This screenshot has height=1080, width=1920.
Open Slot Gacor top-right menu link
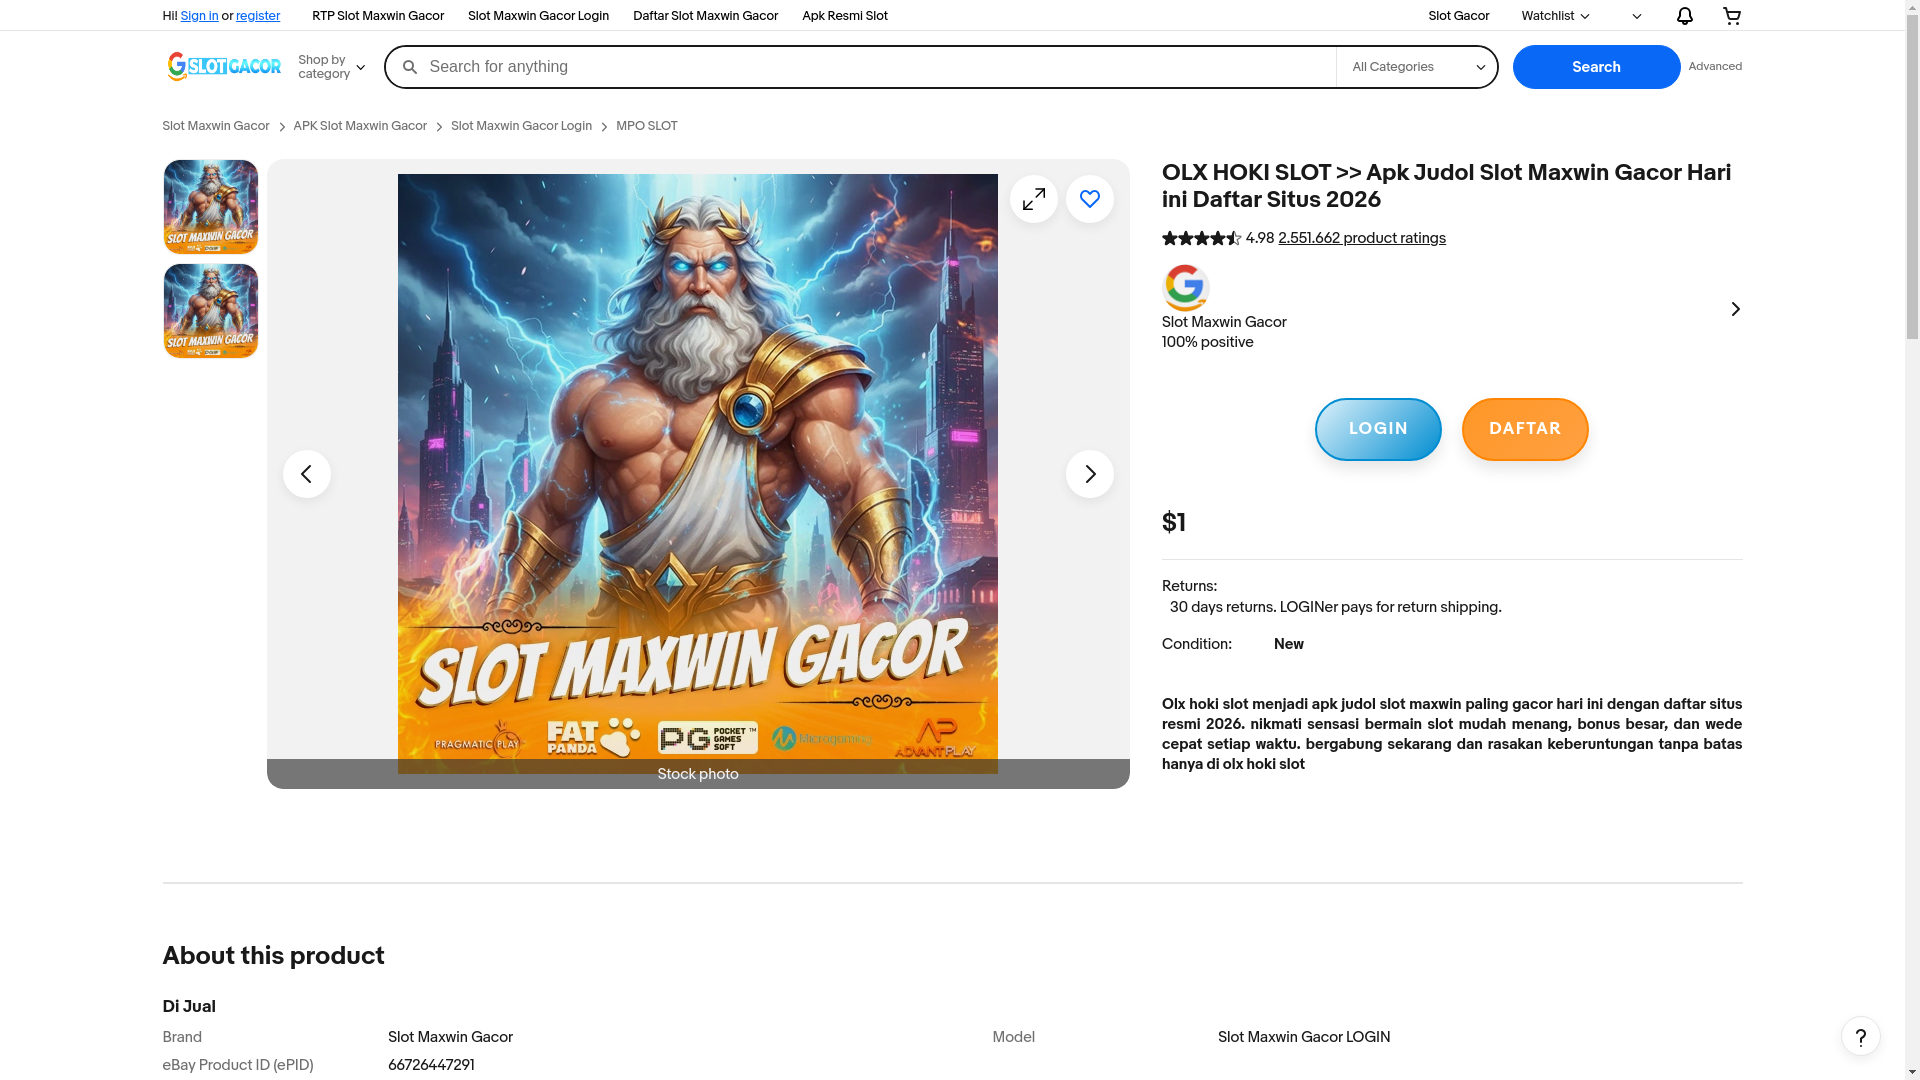tap(1459, 16)
